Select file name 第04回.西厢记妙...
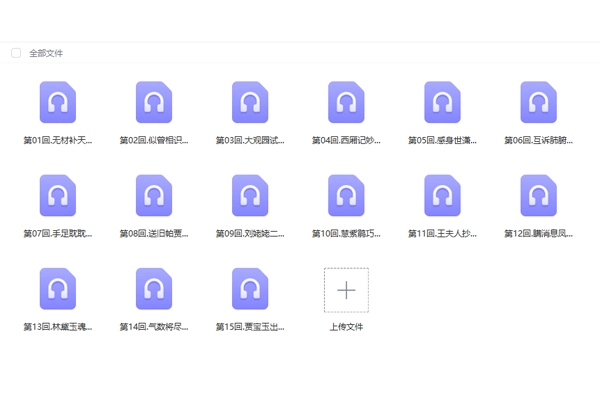The width and height of the screenshot is (600, 400). point(346,140)
